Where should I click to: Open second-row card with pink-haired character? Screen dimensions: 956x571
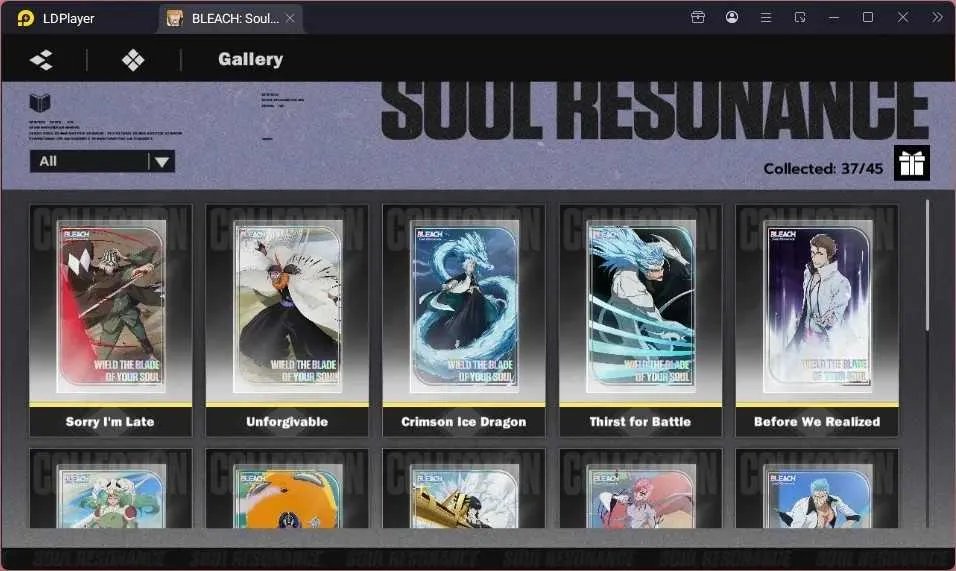click(640, 489)
